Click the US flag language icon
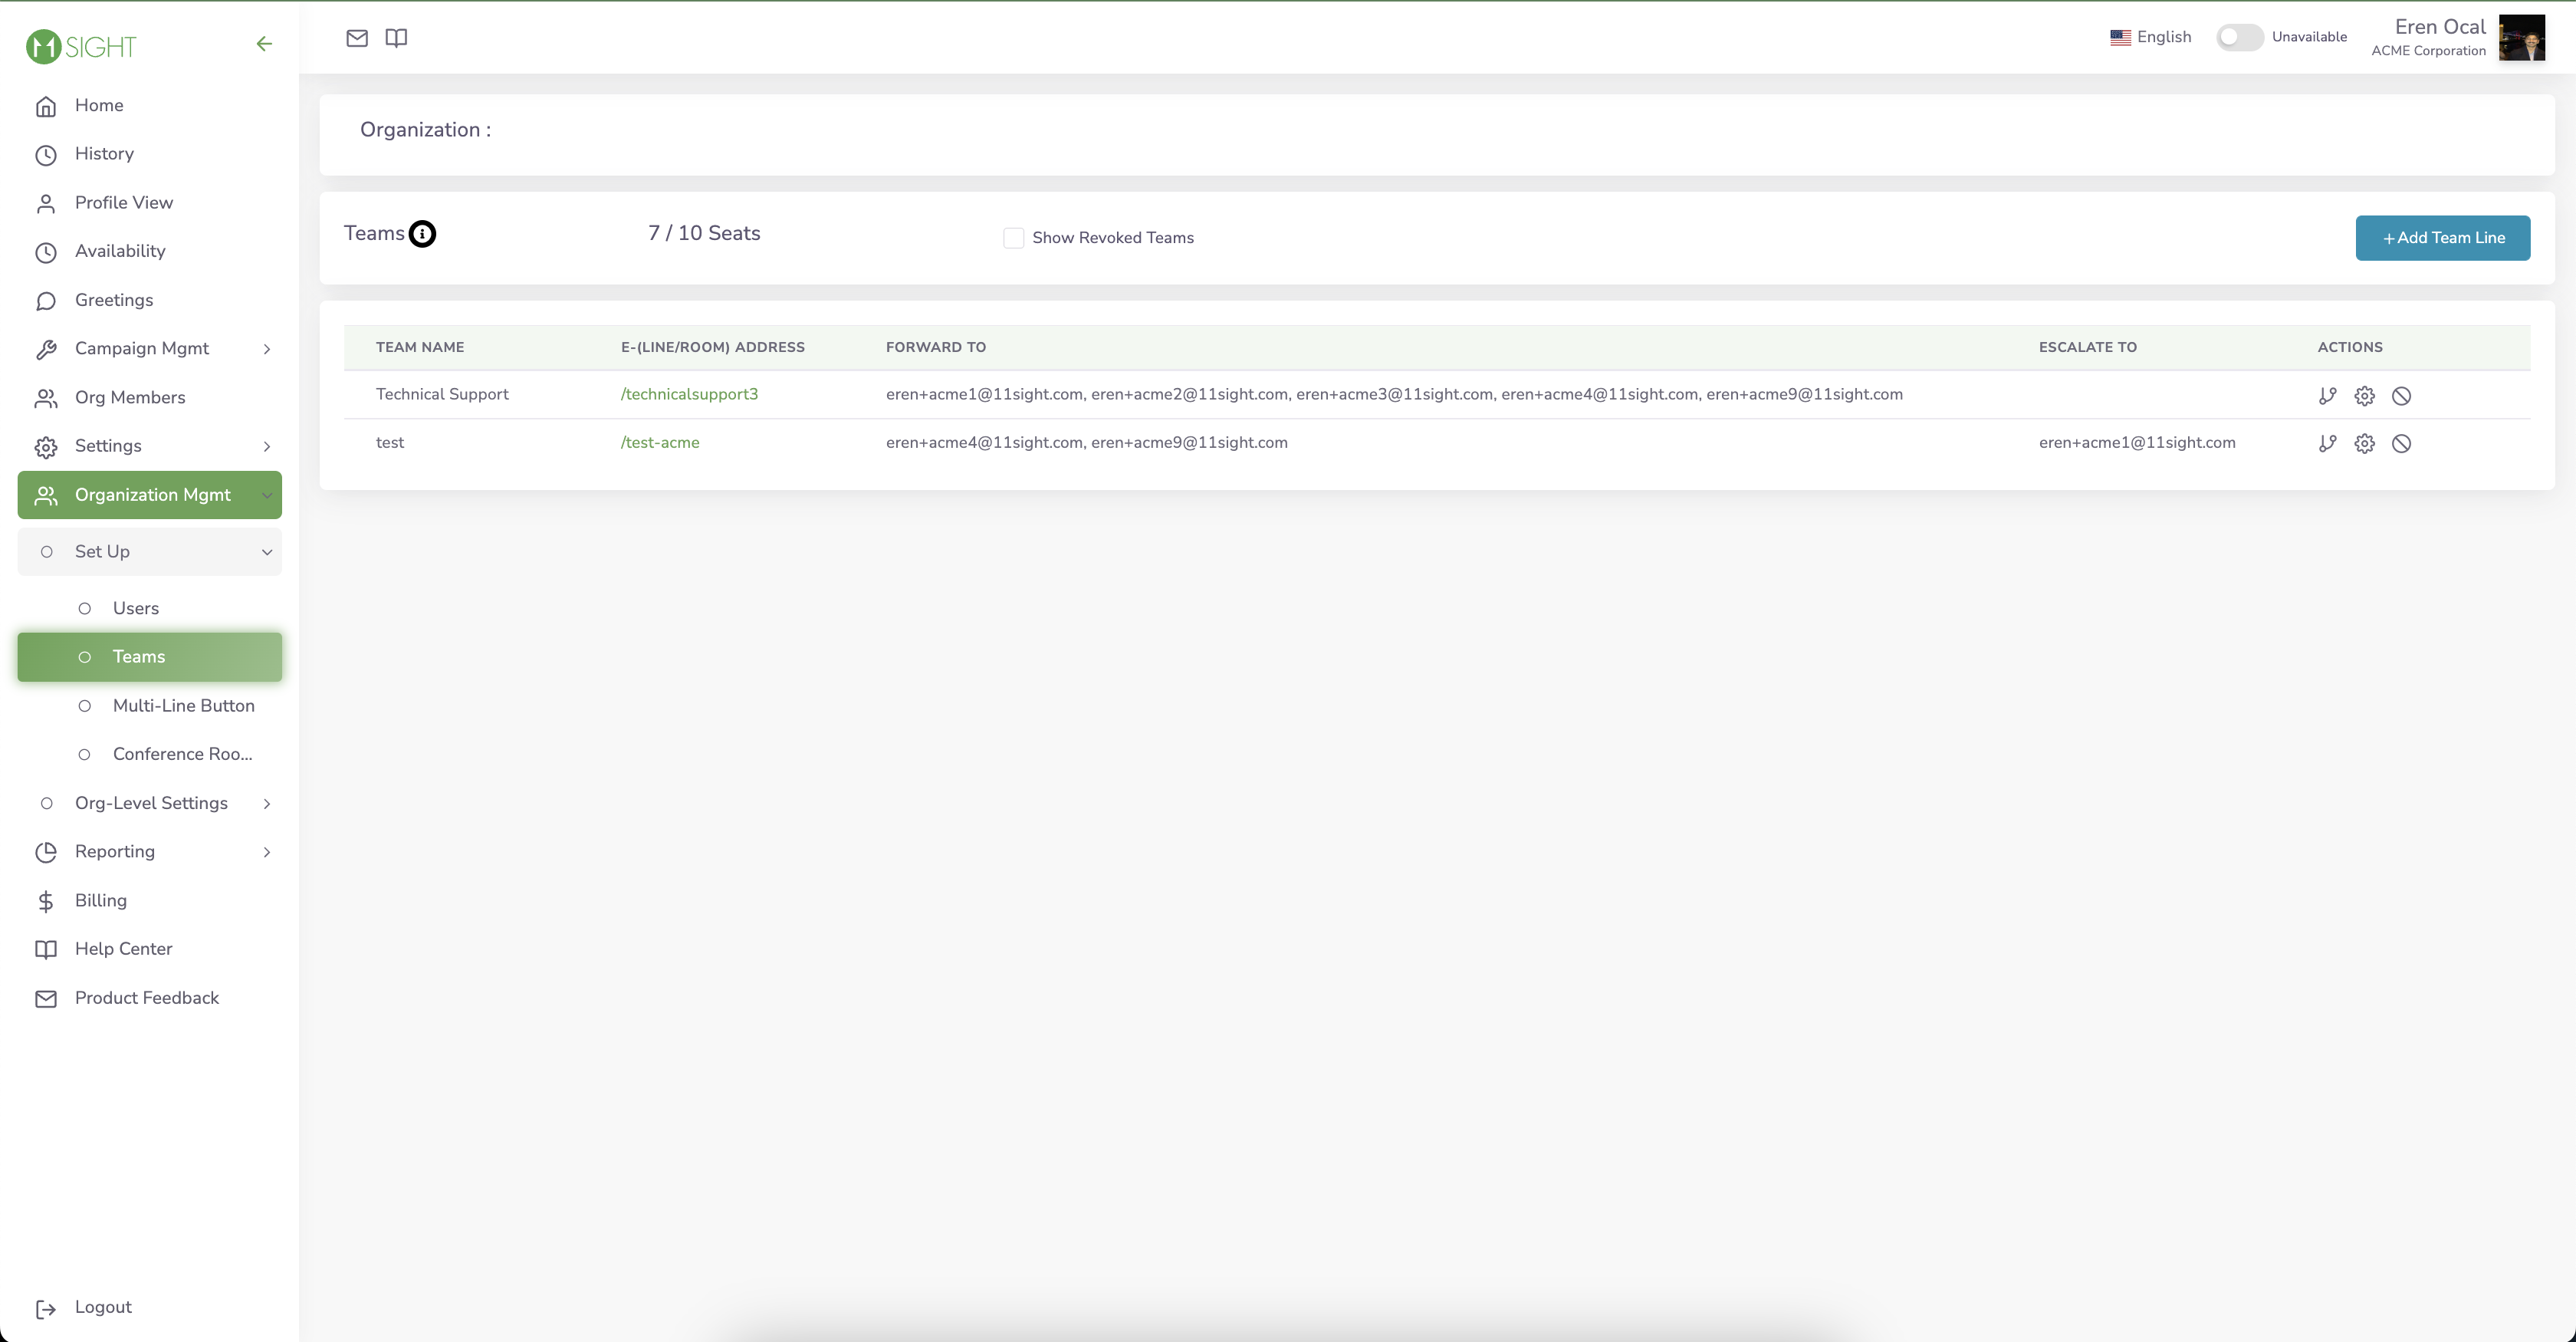2576x1342 pixels. [2120, 37]
